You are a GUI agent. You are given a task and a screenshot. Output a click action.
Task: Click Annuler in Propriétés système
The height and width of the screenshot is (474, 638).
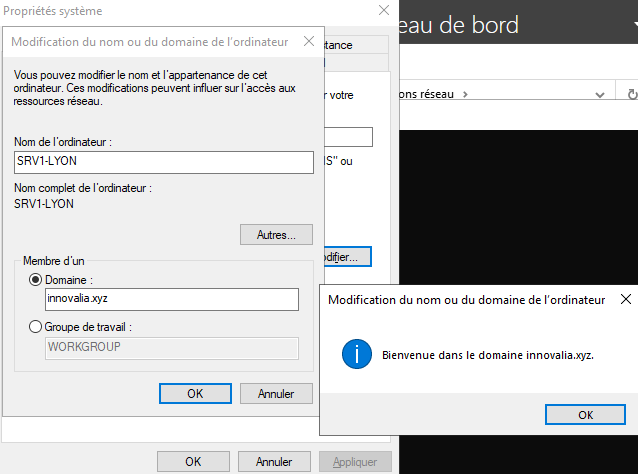click(274, 461)
